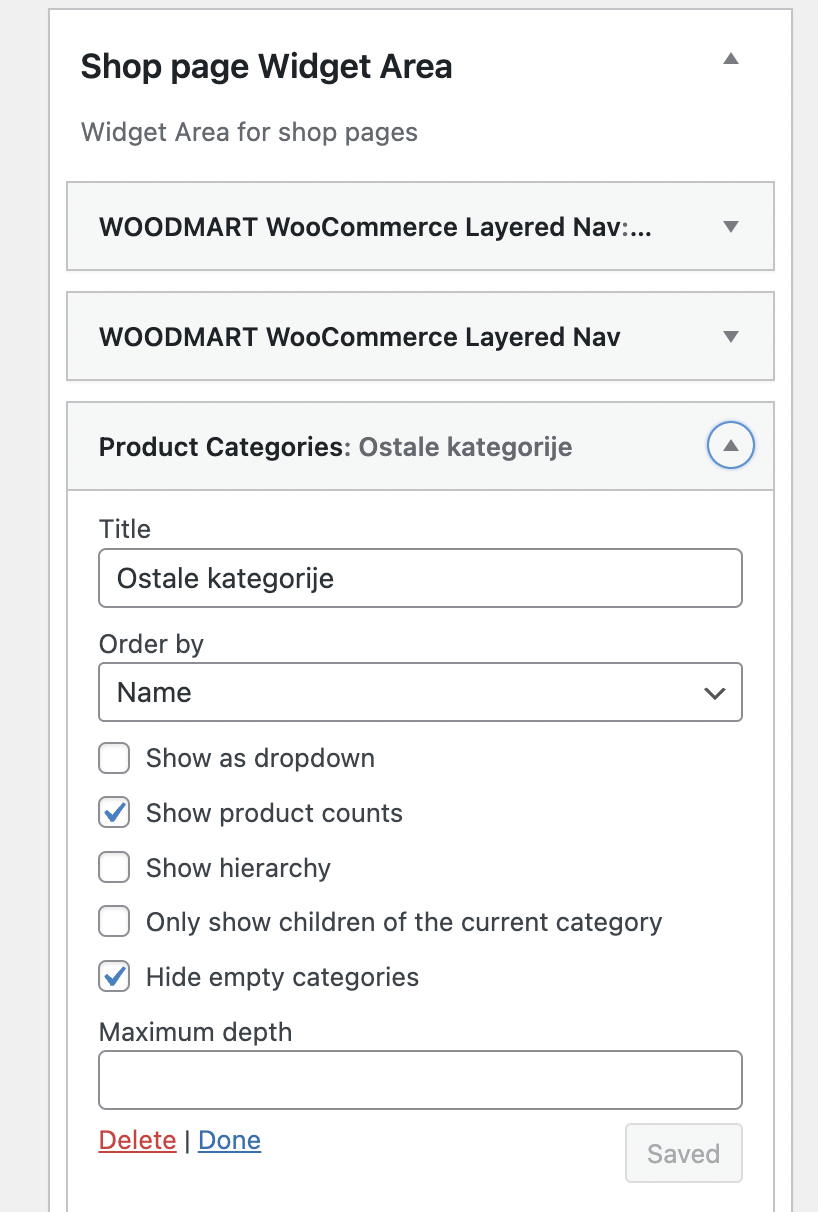Expand first WOODMART Layered Nav widget arrow
Image resolution: width=818 pixels, height=1212 pixels.
tap(731, 226)
